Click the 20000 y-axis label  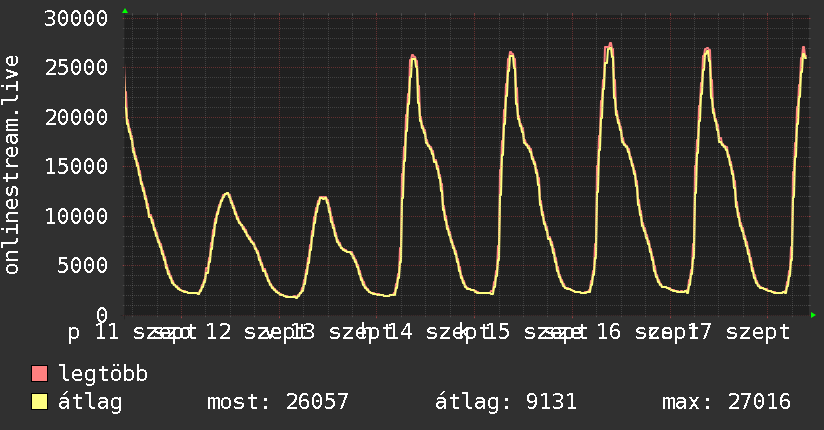pyautogui.click(x=76, y=117)
